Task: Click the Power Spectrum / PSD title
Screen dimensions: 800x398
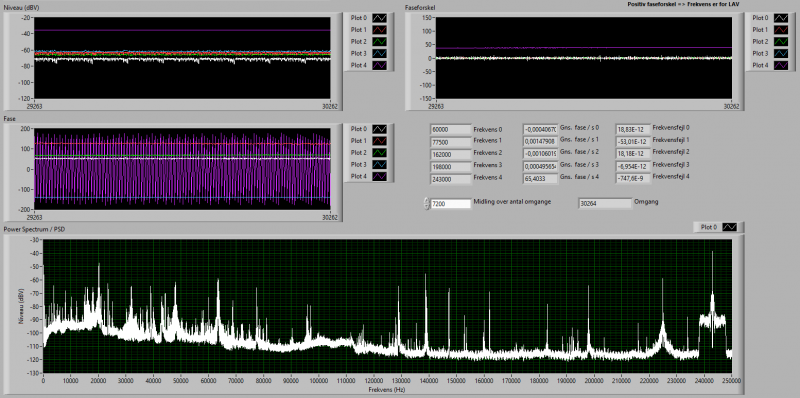Action: click(x=34, y=229)
